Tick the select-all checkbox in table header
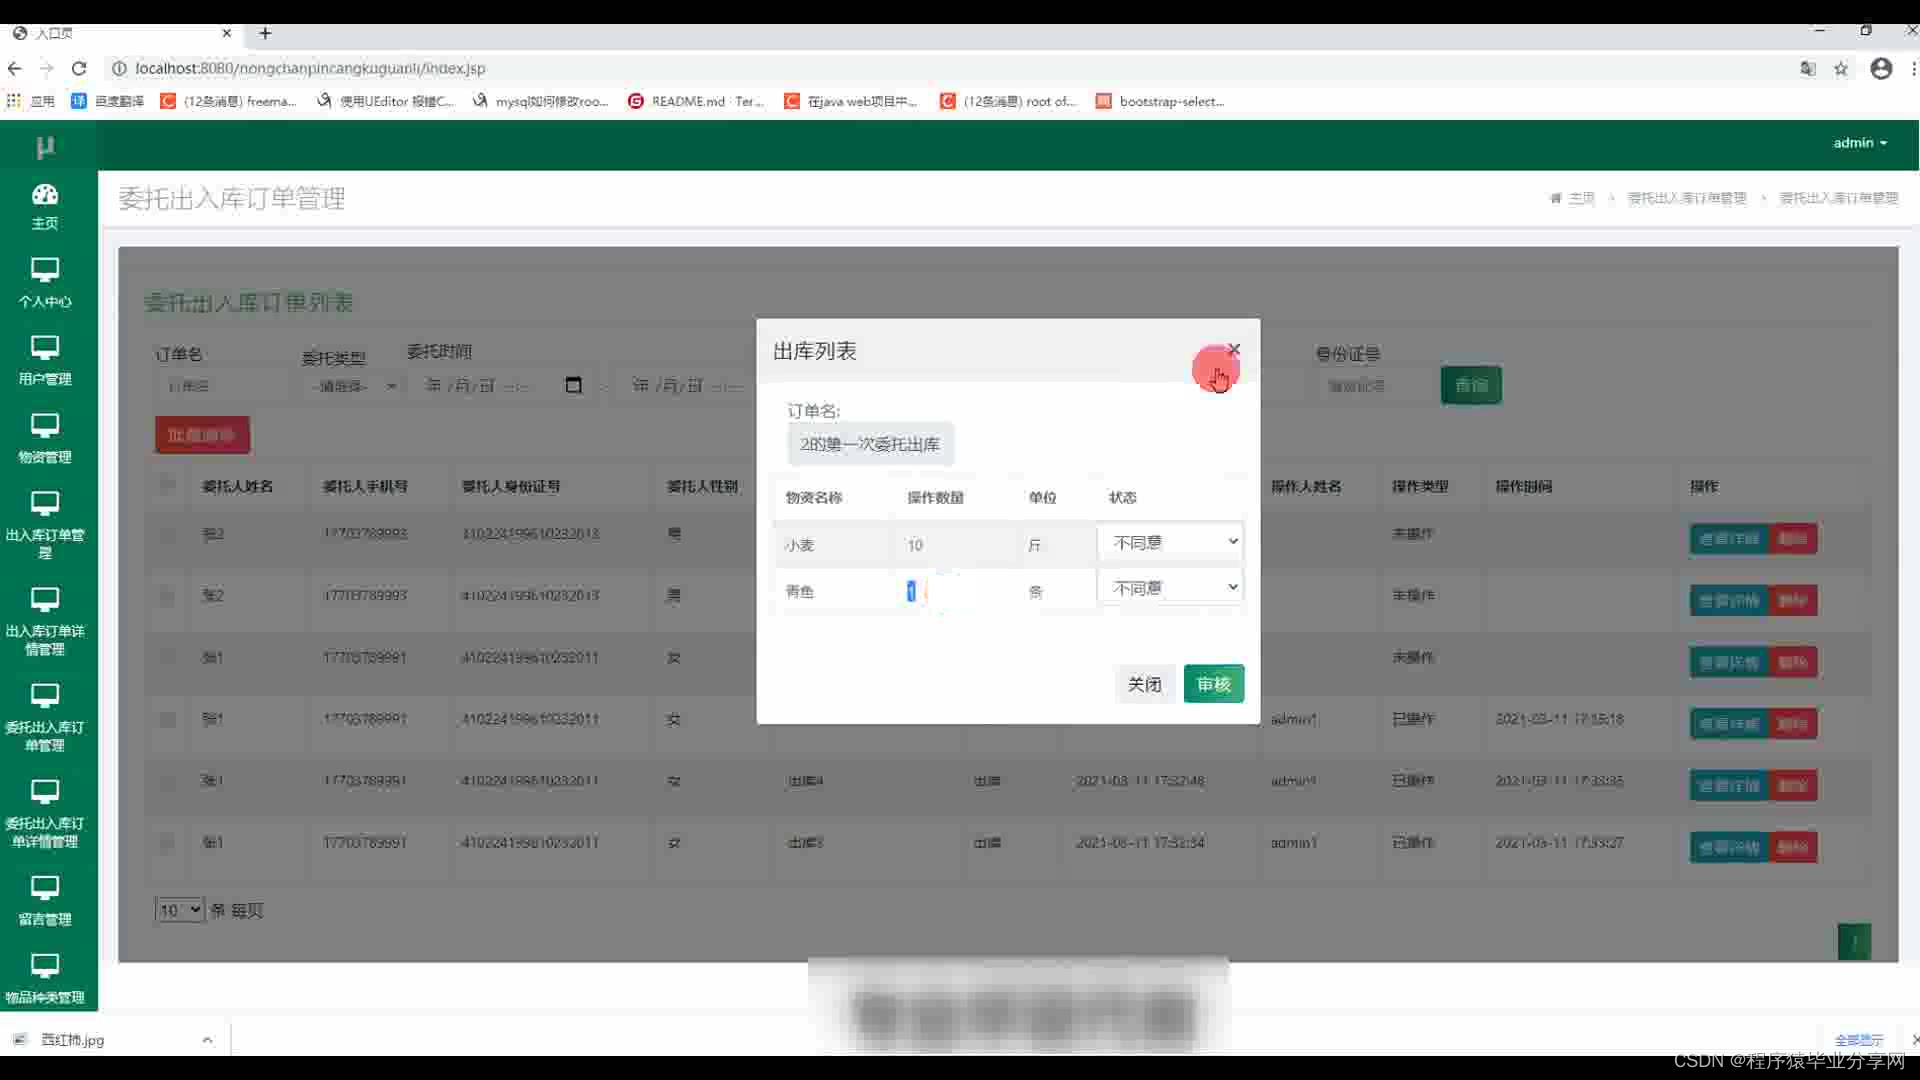This screenshot has height=1080, width=1920. click(x=167, y=486)
